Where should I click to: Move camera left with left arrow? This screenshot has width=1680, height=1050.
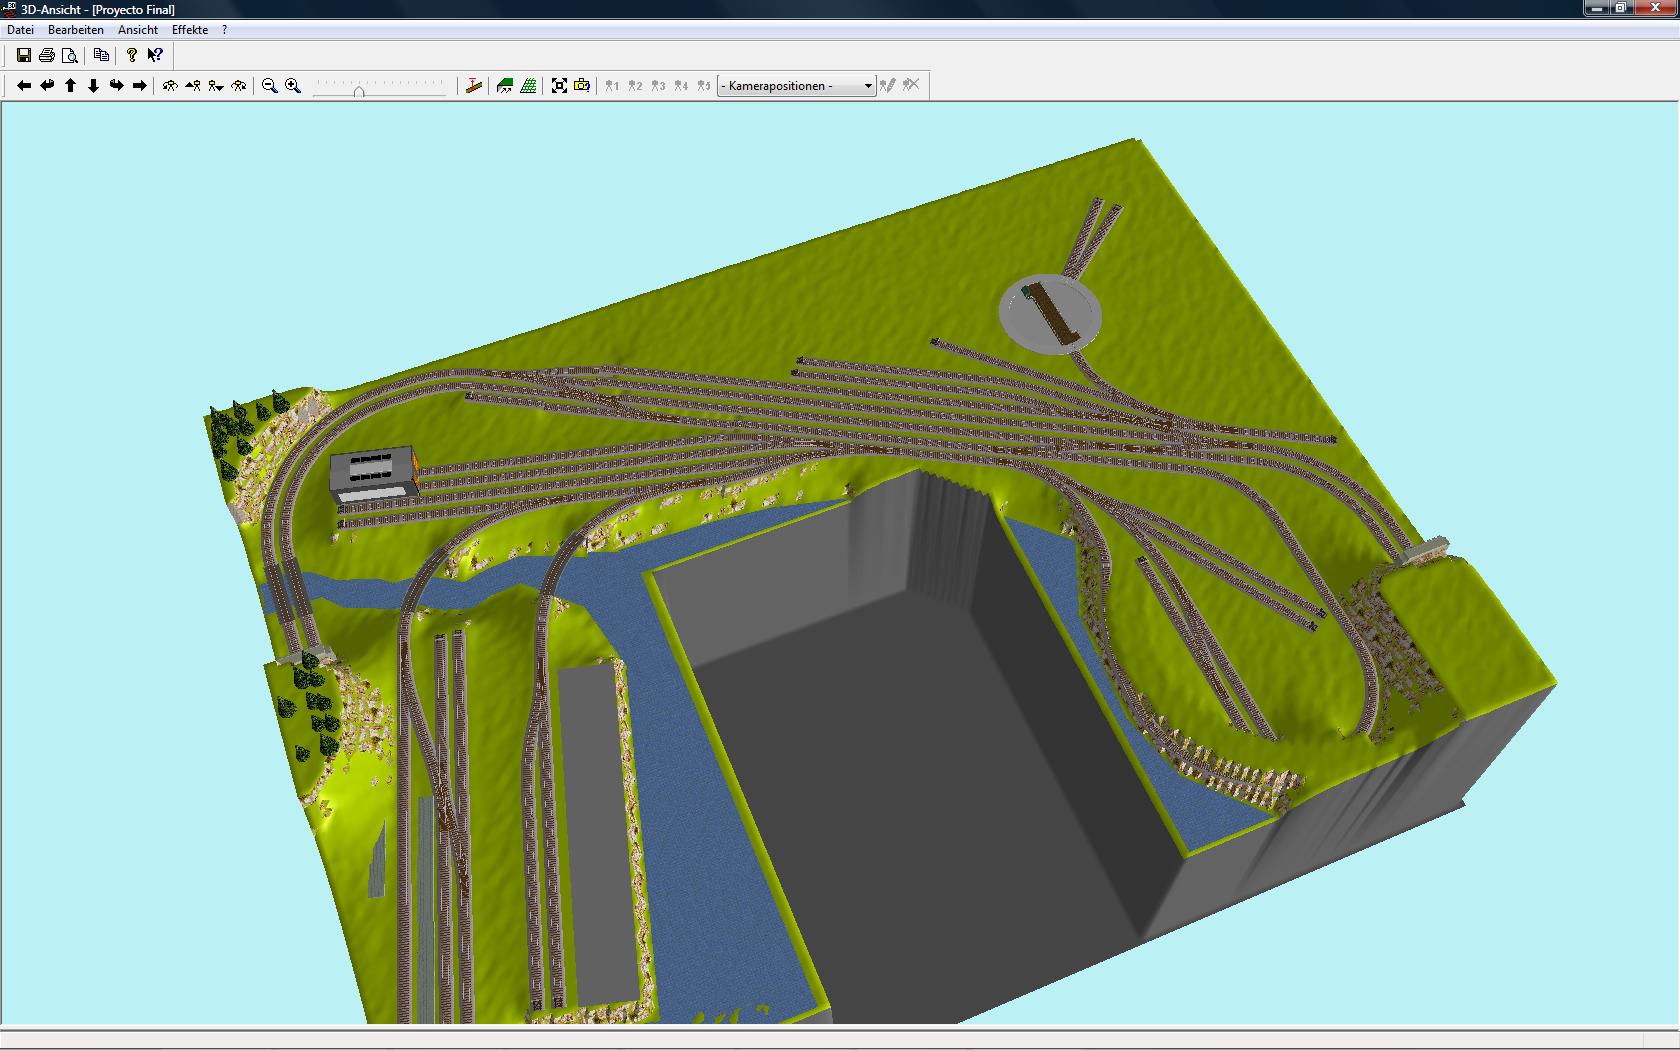[x=24, y=86]
